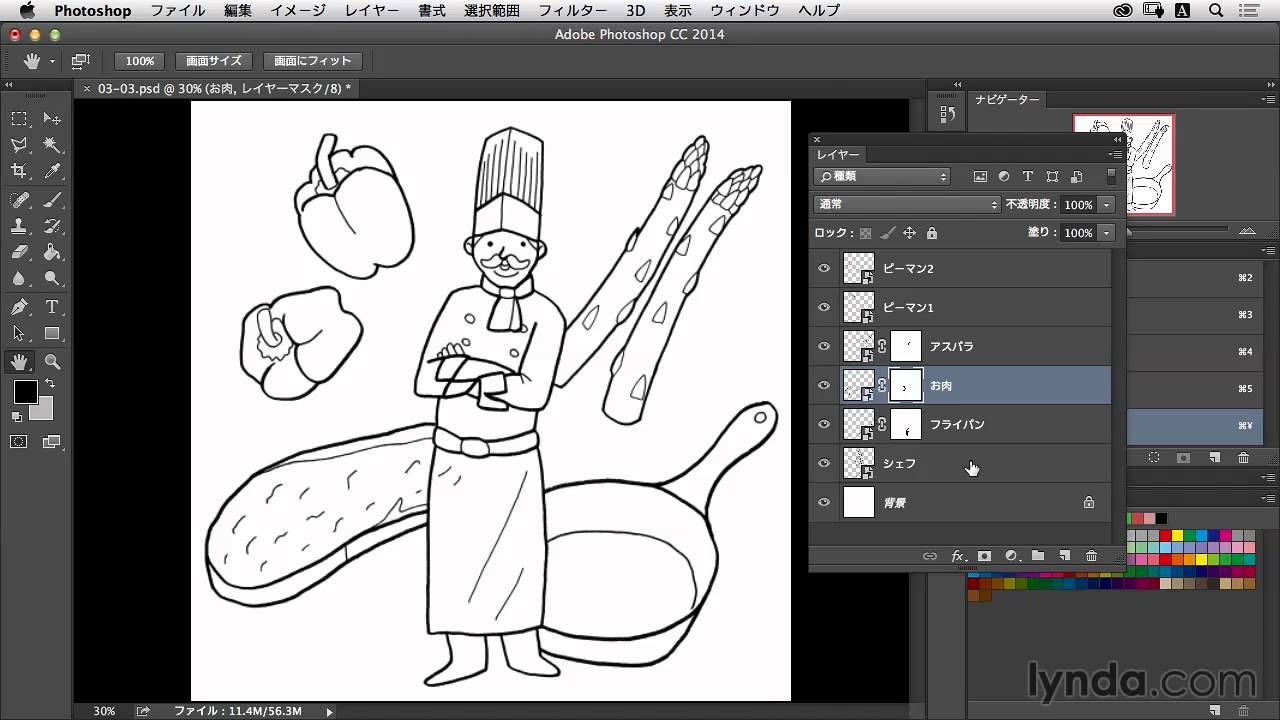Open the ファイル menu
The image size is (1280, 720).
point(177,11)
